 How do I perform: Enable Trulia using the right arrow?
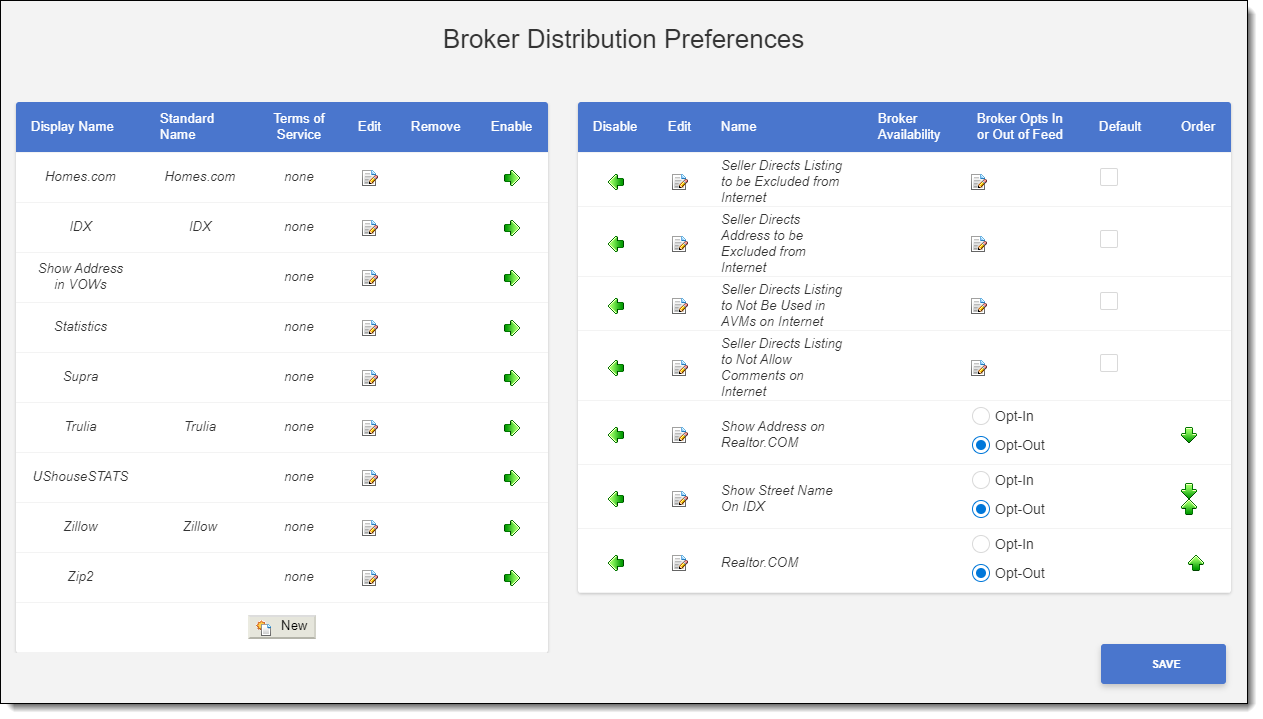pyautogui.click(x=512, y=428)
